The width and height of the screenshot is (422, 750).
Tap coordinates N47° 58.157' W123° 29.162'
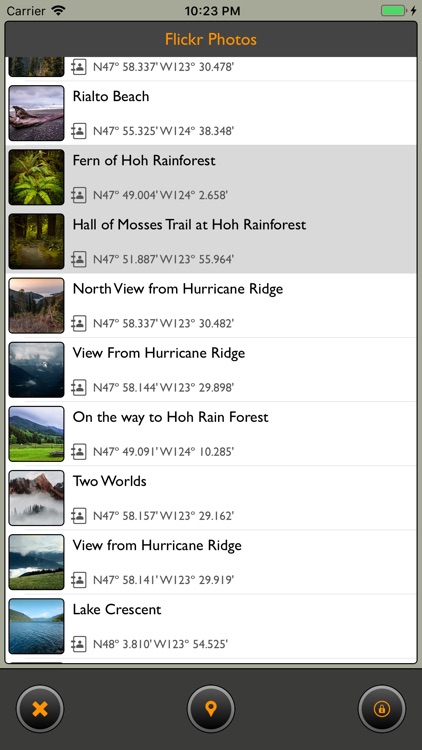(x=163, y=516)
